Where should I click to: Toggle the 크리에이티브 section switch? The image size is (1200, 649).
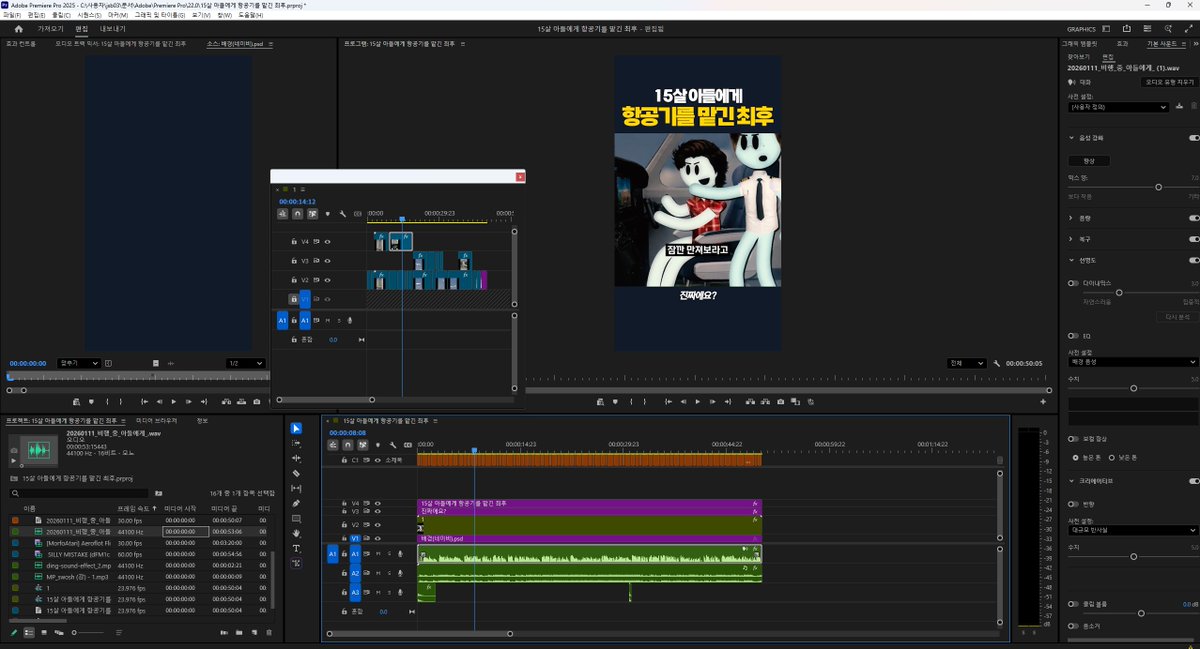[x=1193, y=480]
